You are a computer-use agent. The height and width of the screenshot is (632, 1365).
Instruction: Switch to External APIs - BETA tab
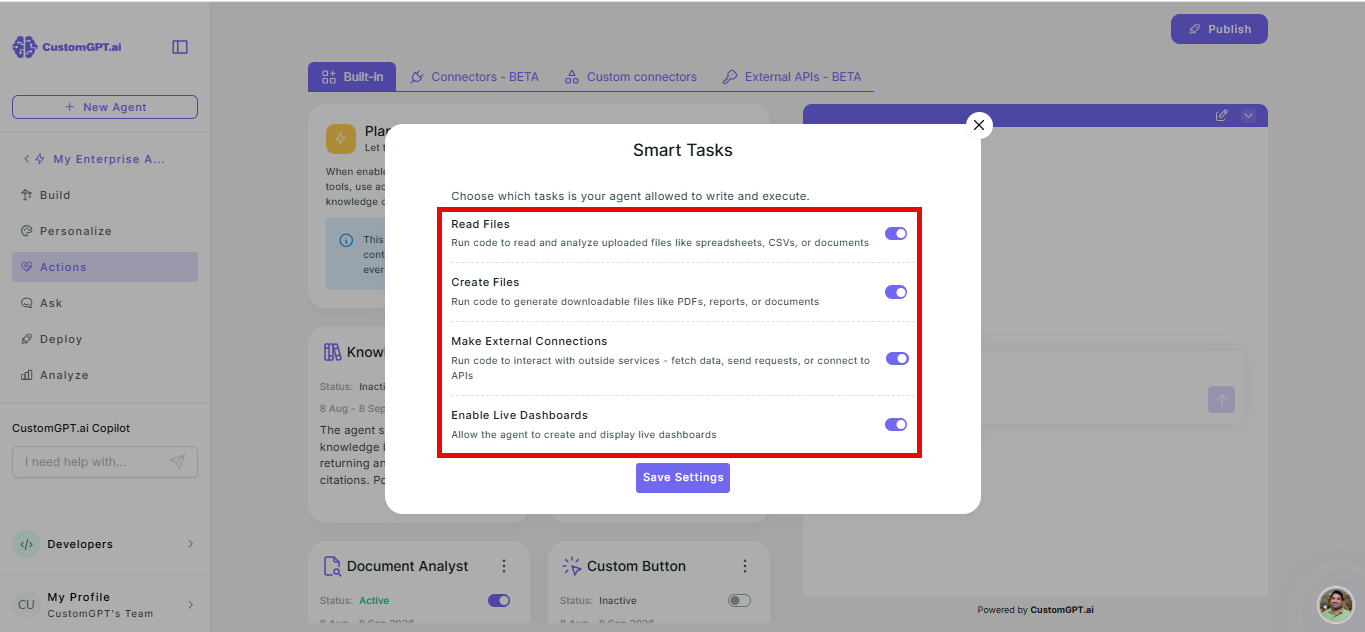click(791, 77)
